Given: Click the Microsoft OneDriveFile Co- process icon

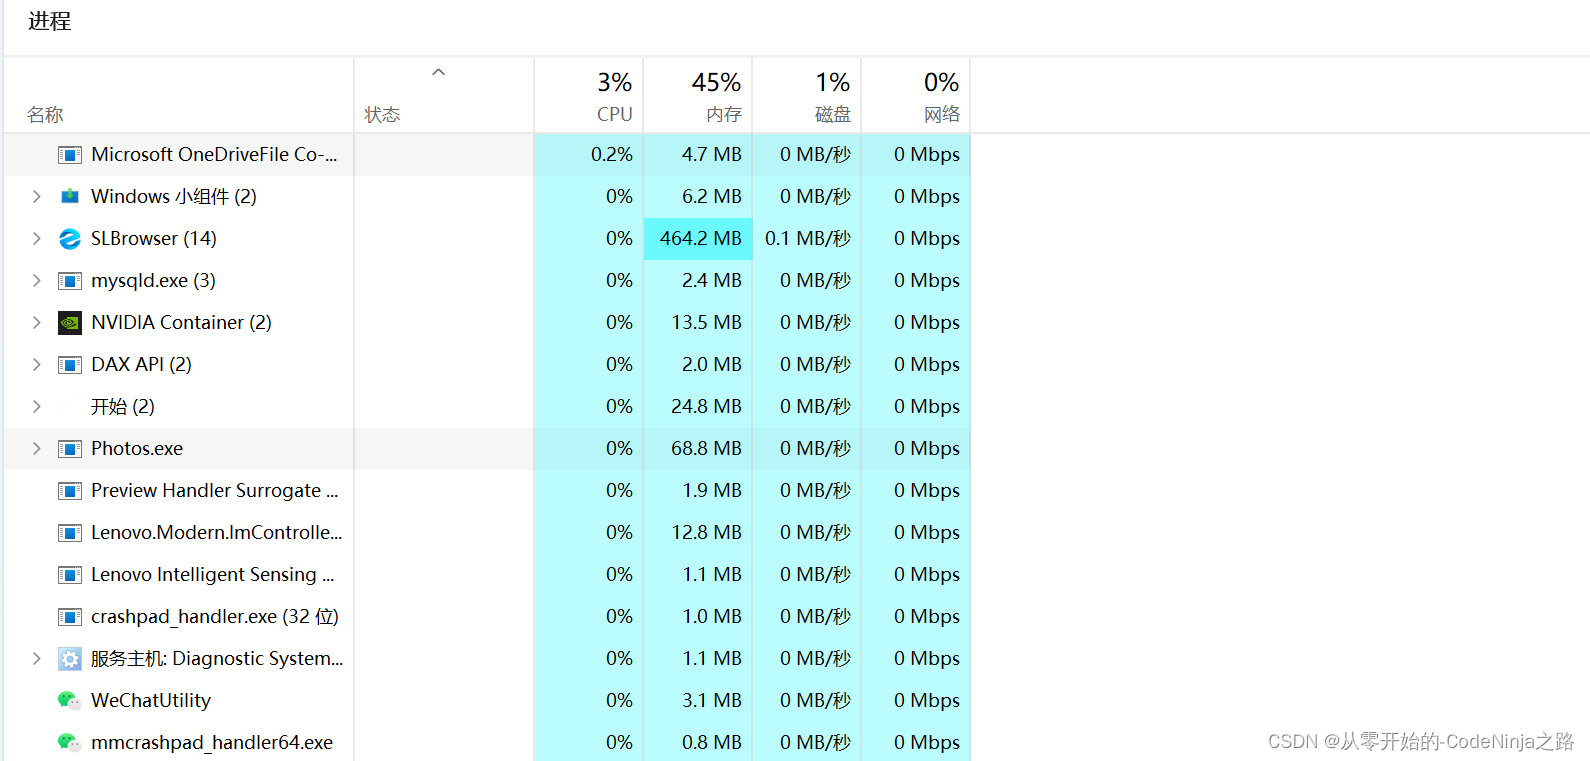Looking at the screenshot, I should click(69, 155).
